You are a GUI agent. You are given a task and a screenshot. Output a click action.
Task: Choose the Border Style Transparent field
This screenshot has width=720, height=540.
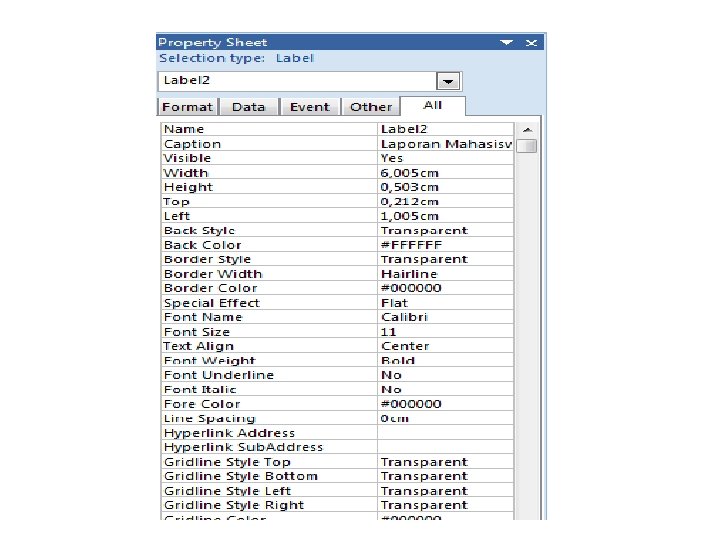tap(445, 259)
